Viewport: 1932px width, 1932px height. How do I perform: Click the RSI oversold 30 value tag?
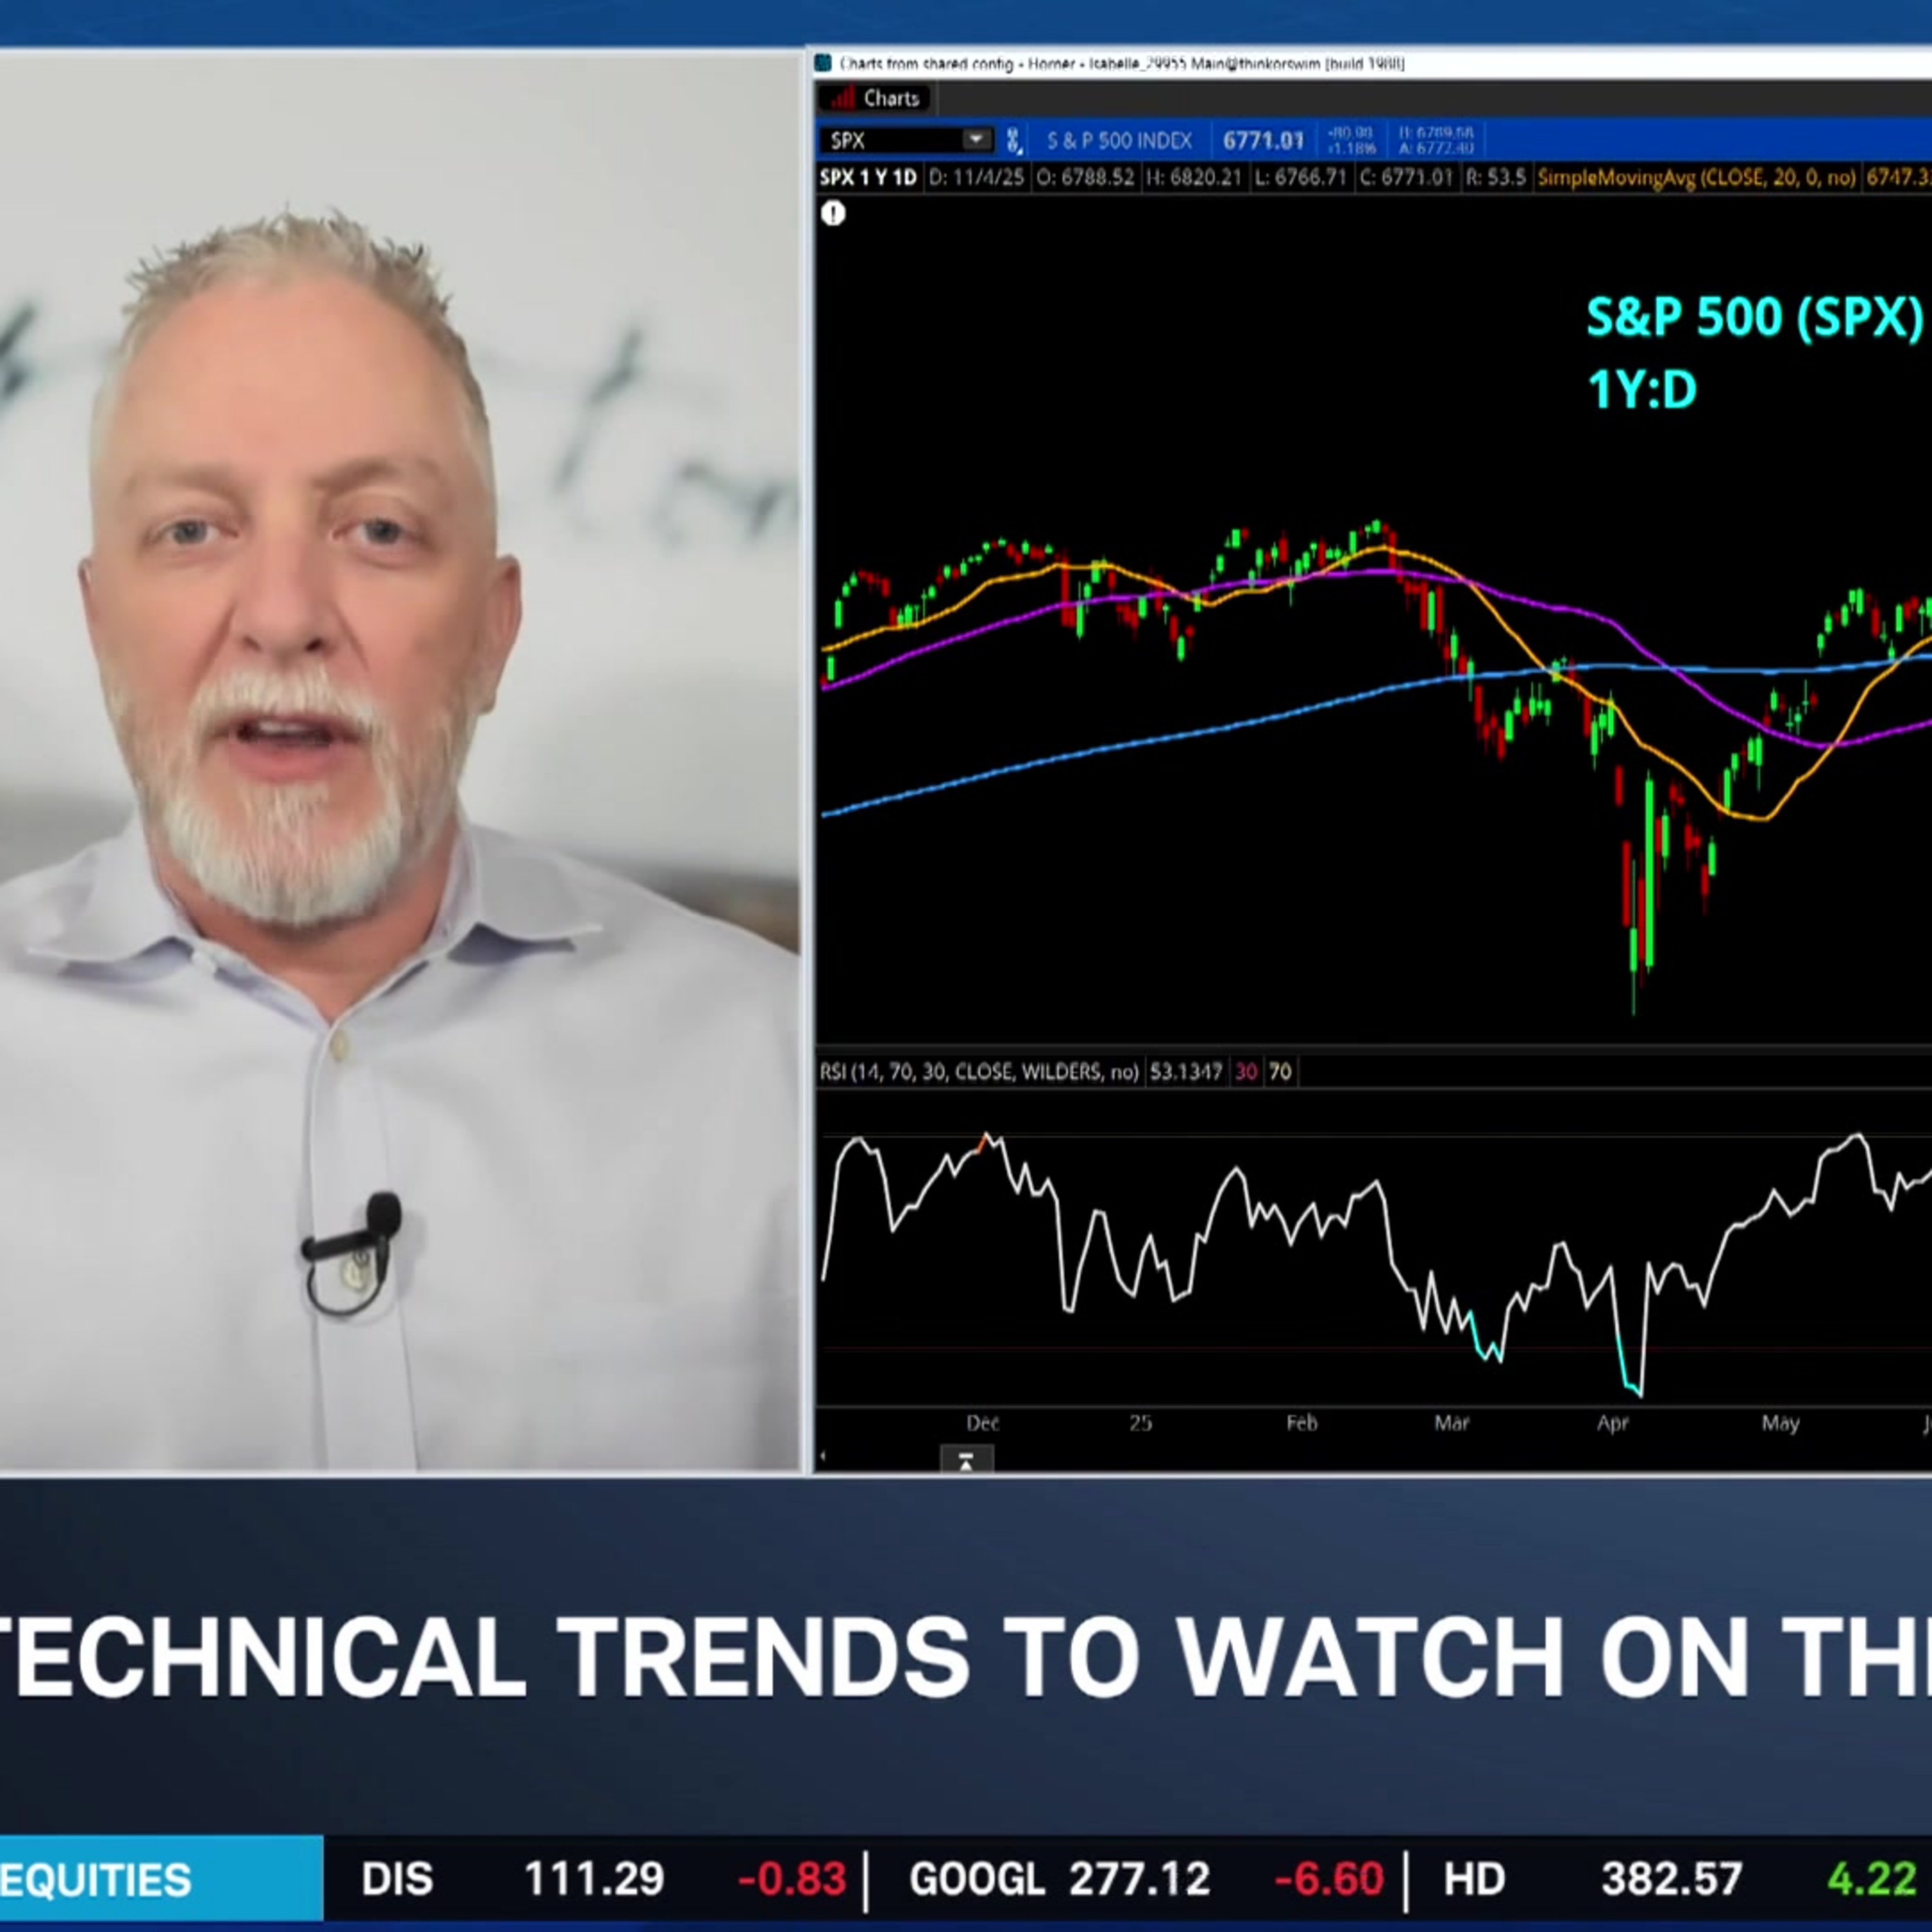[1246, 1072]
